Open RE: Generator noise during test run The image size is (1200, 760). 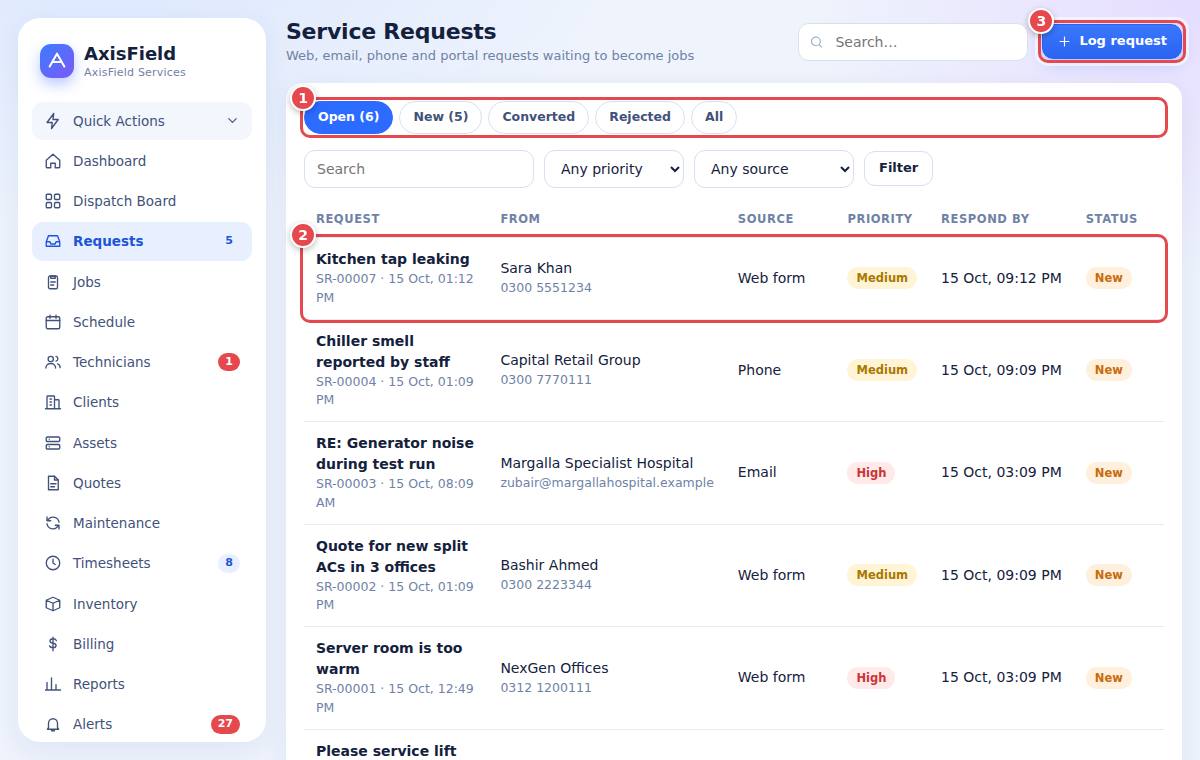tap(395, 453)
